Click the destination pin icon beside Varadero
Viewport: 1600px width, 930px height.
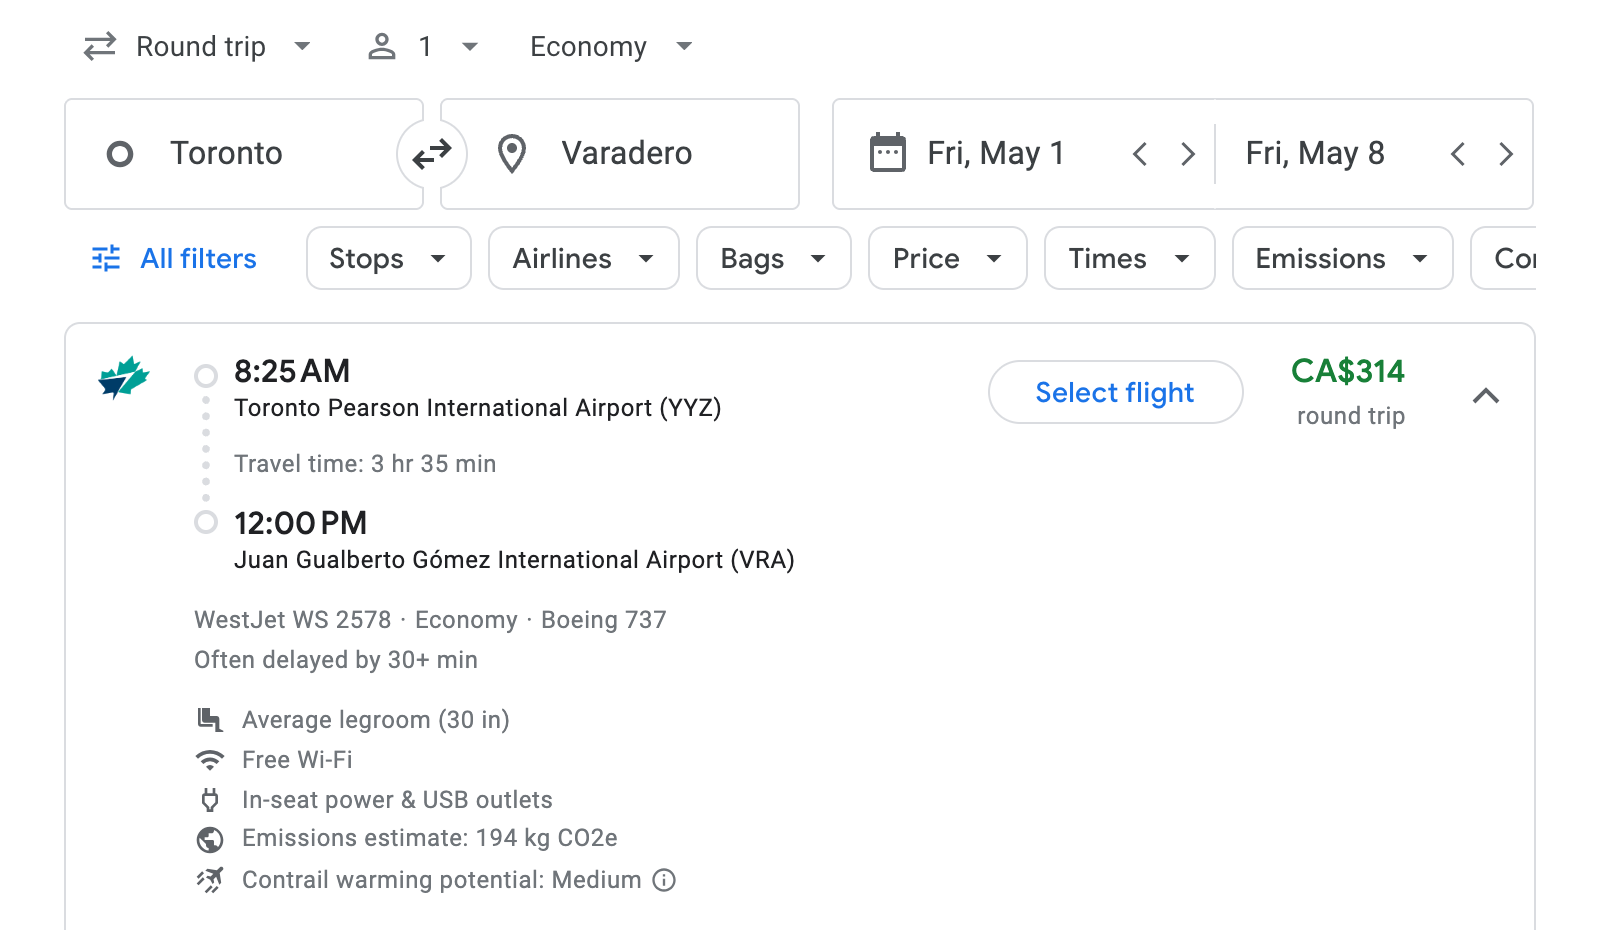pos(512,153)
